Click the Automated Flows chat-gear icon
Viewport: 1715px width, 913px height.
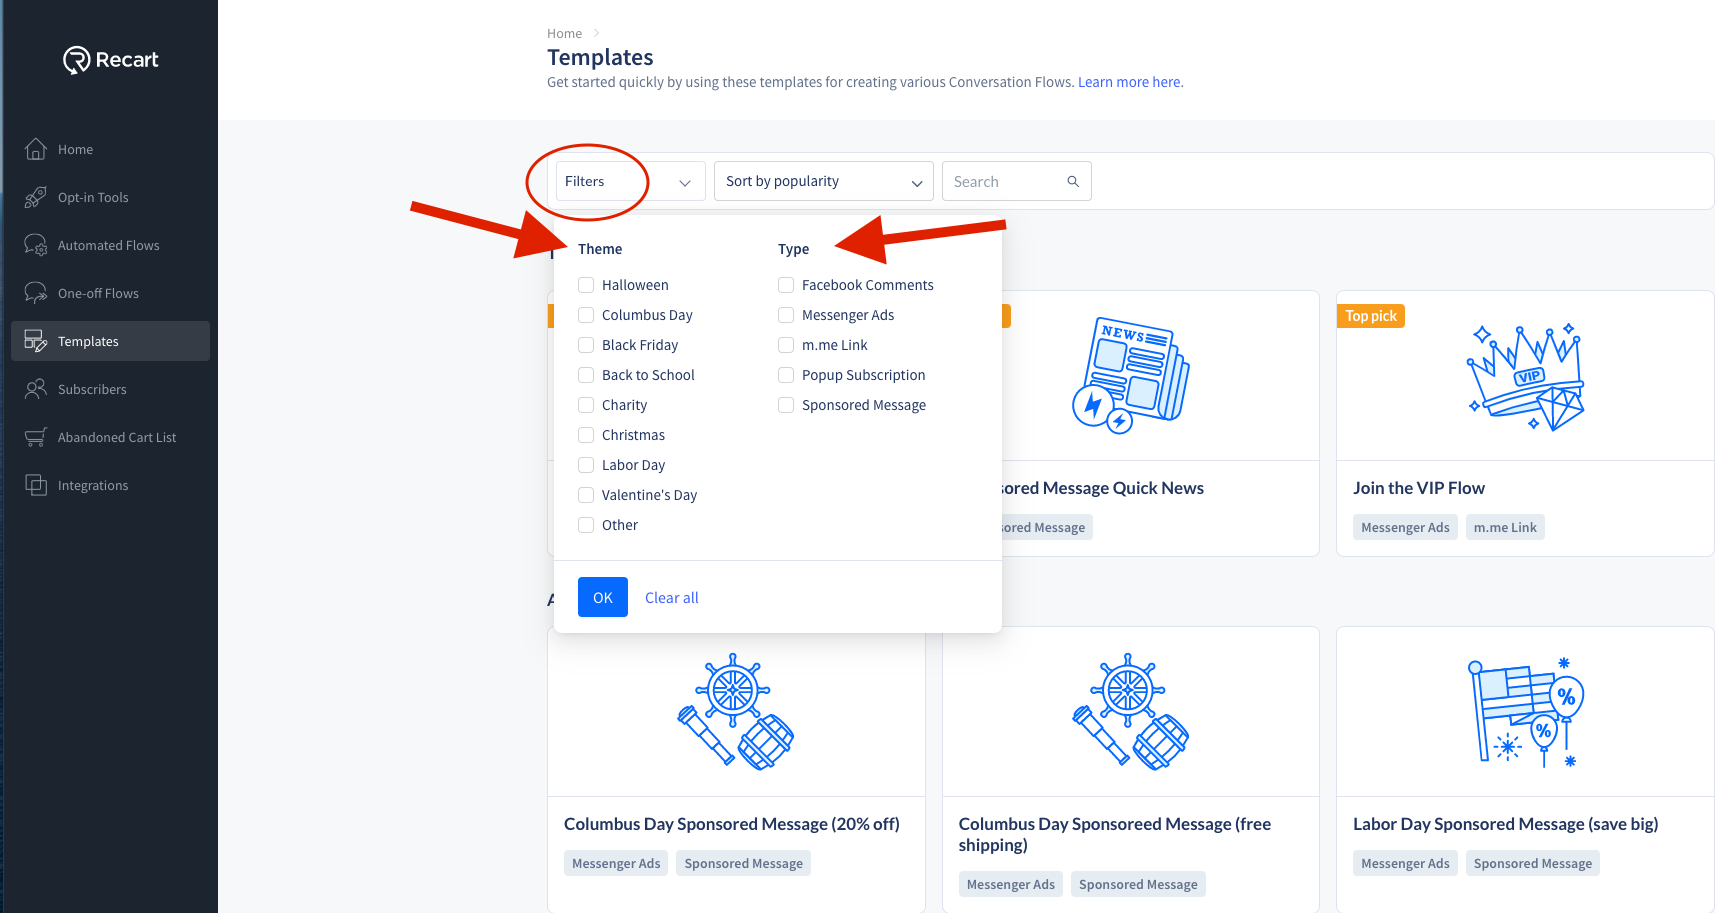[x=36, y=245]
